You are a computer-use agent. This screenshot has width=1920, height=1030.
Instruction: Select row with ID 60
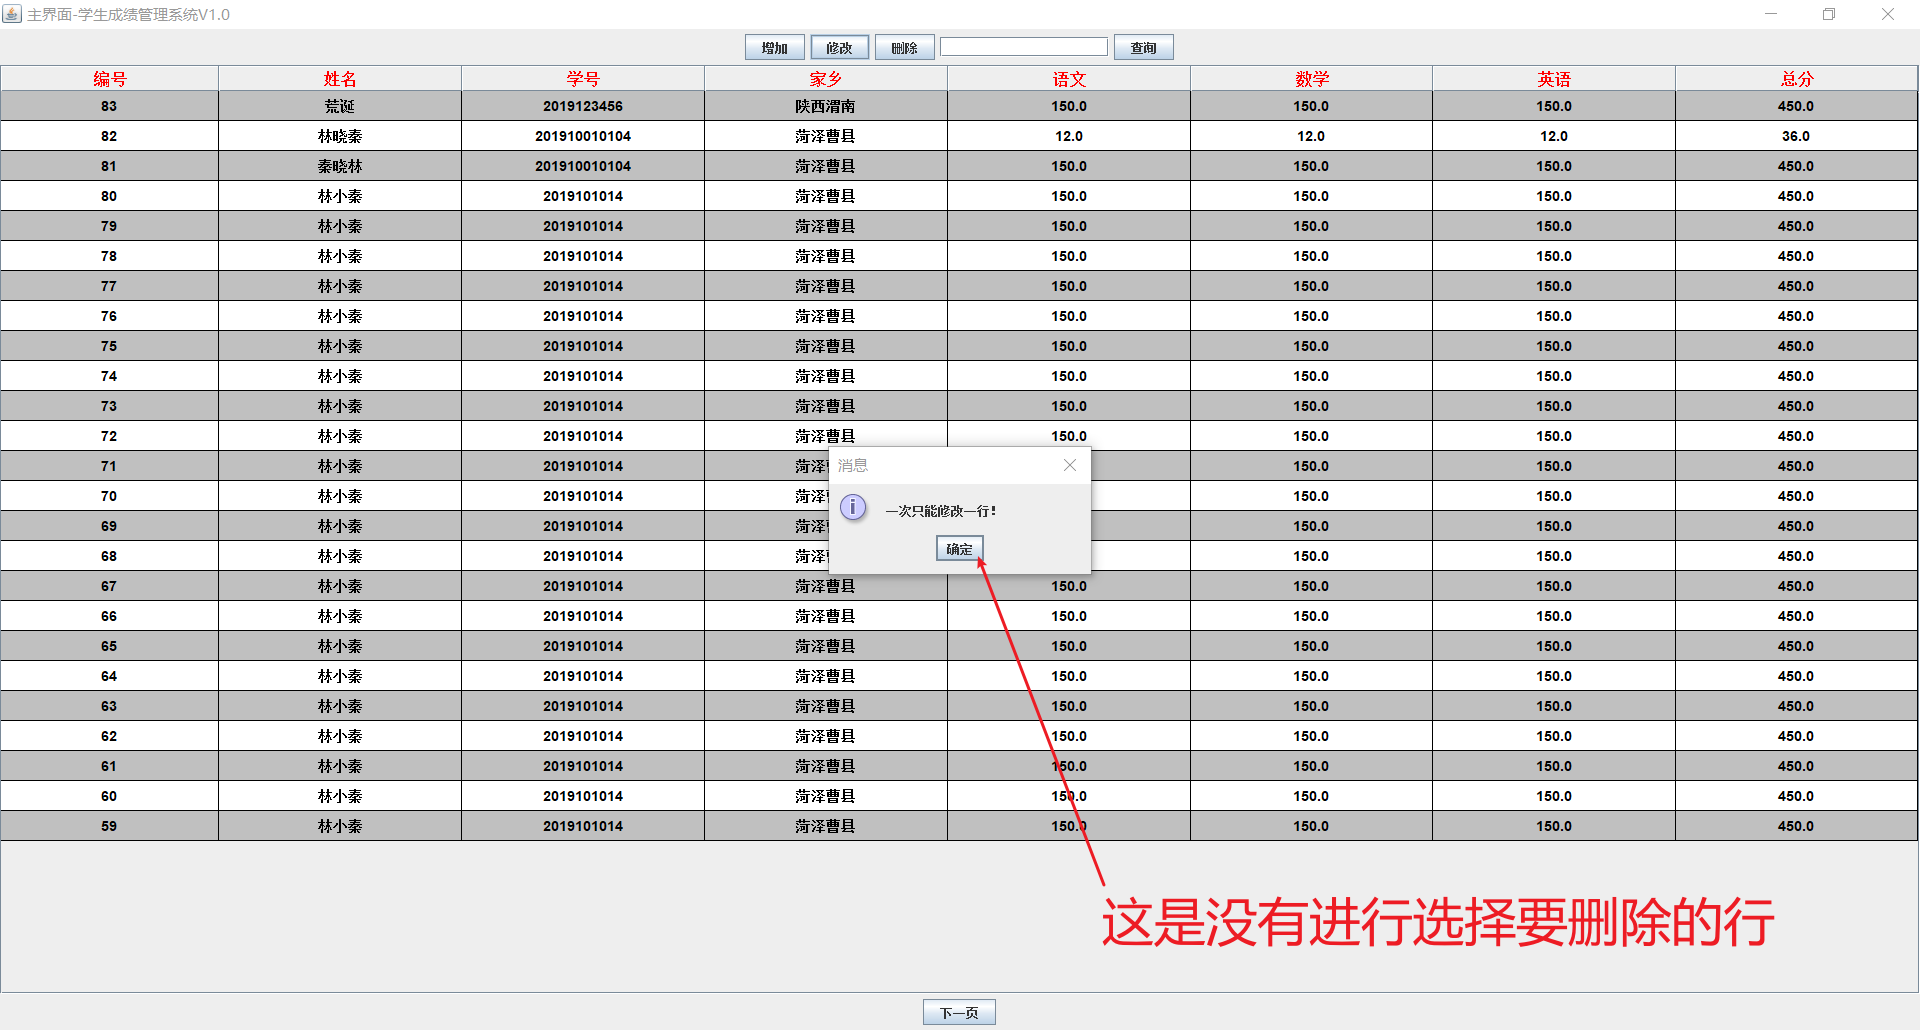[x=959, y=796]
